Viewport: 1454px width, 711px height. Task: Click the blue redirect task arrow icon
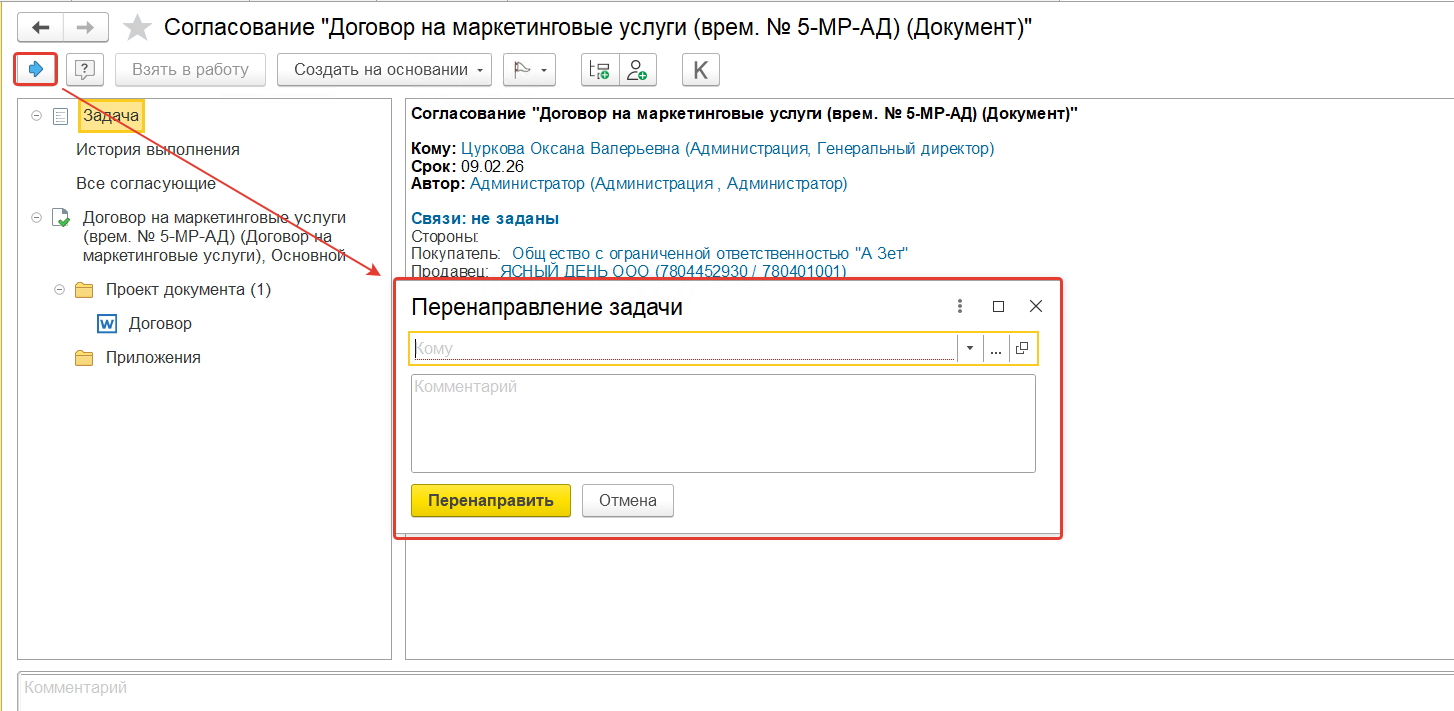click(x=36, y=69)
